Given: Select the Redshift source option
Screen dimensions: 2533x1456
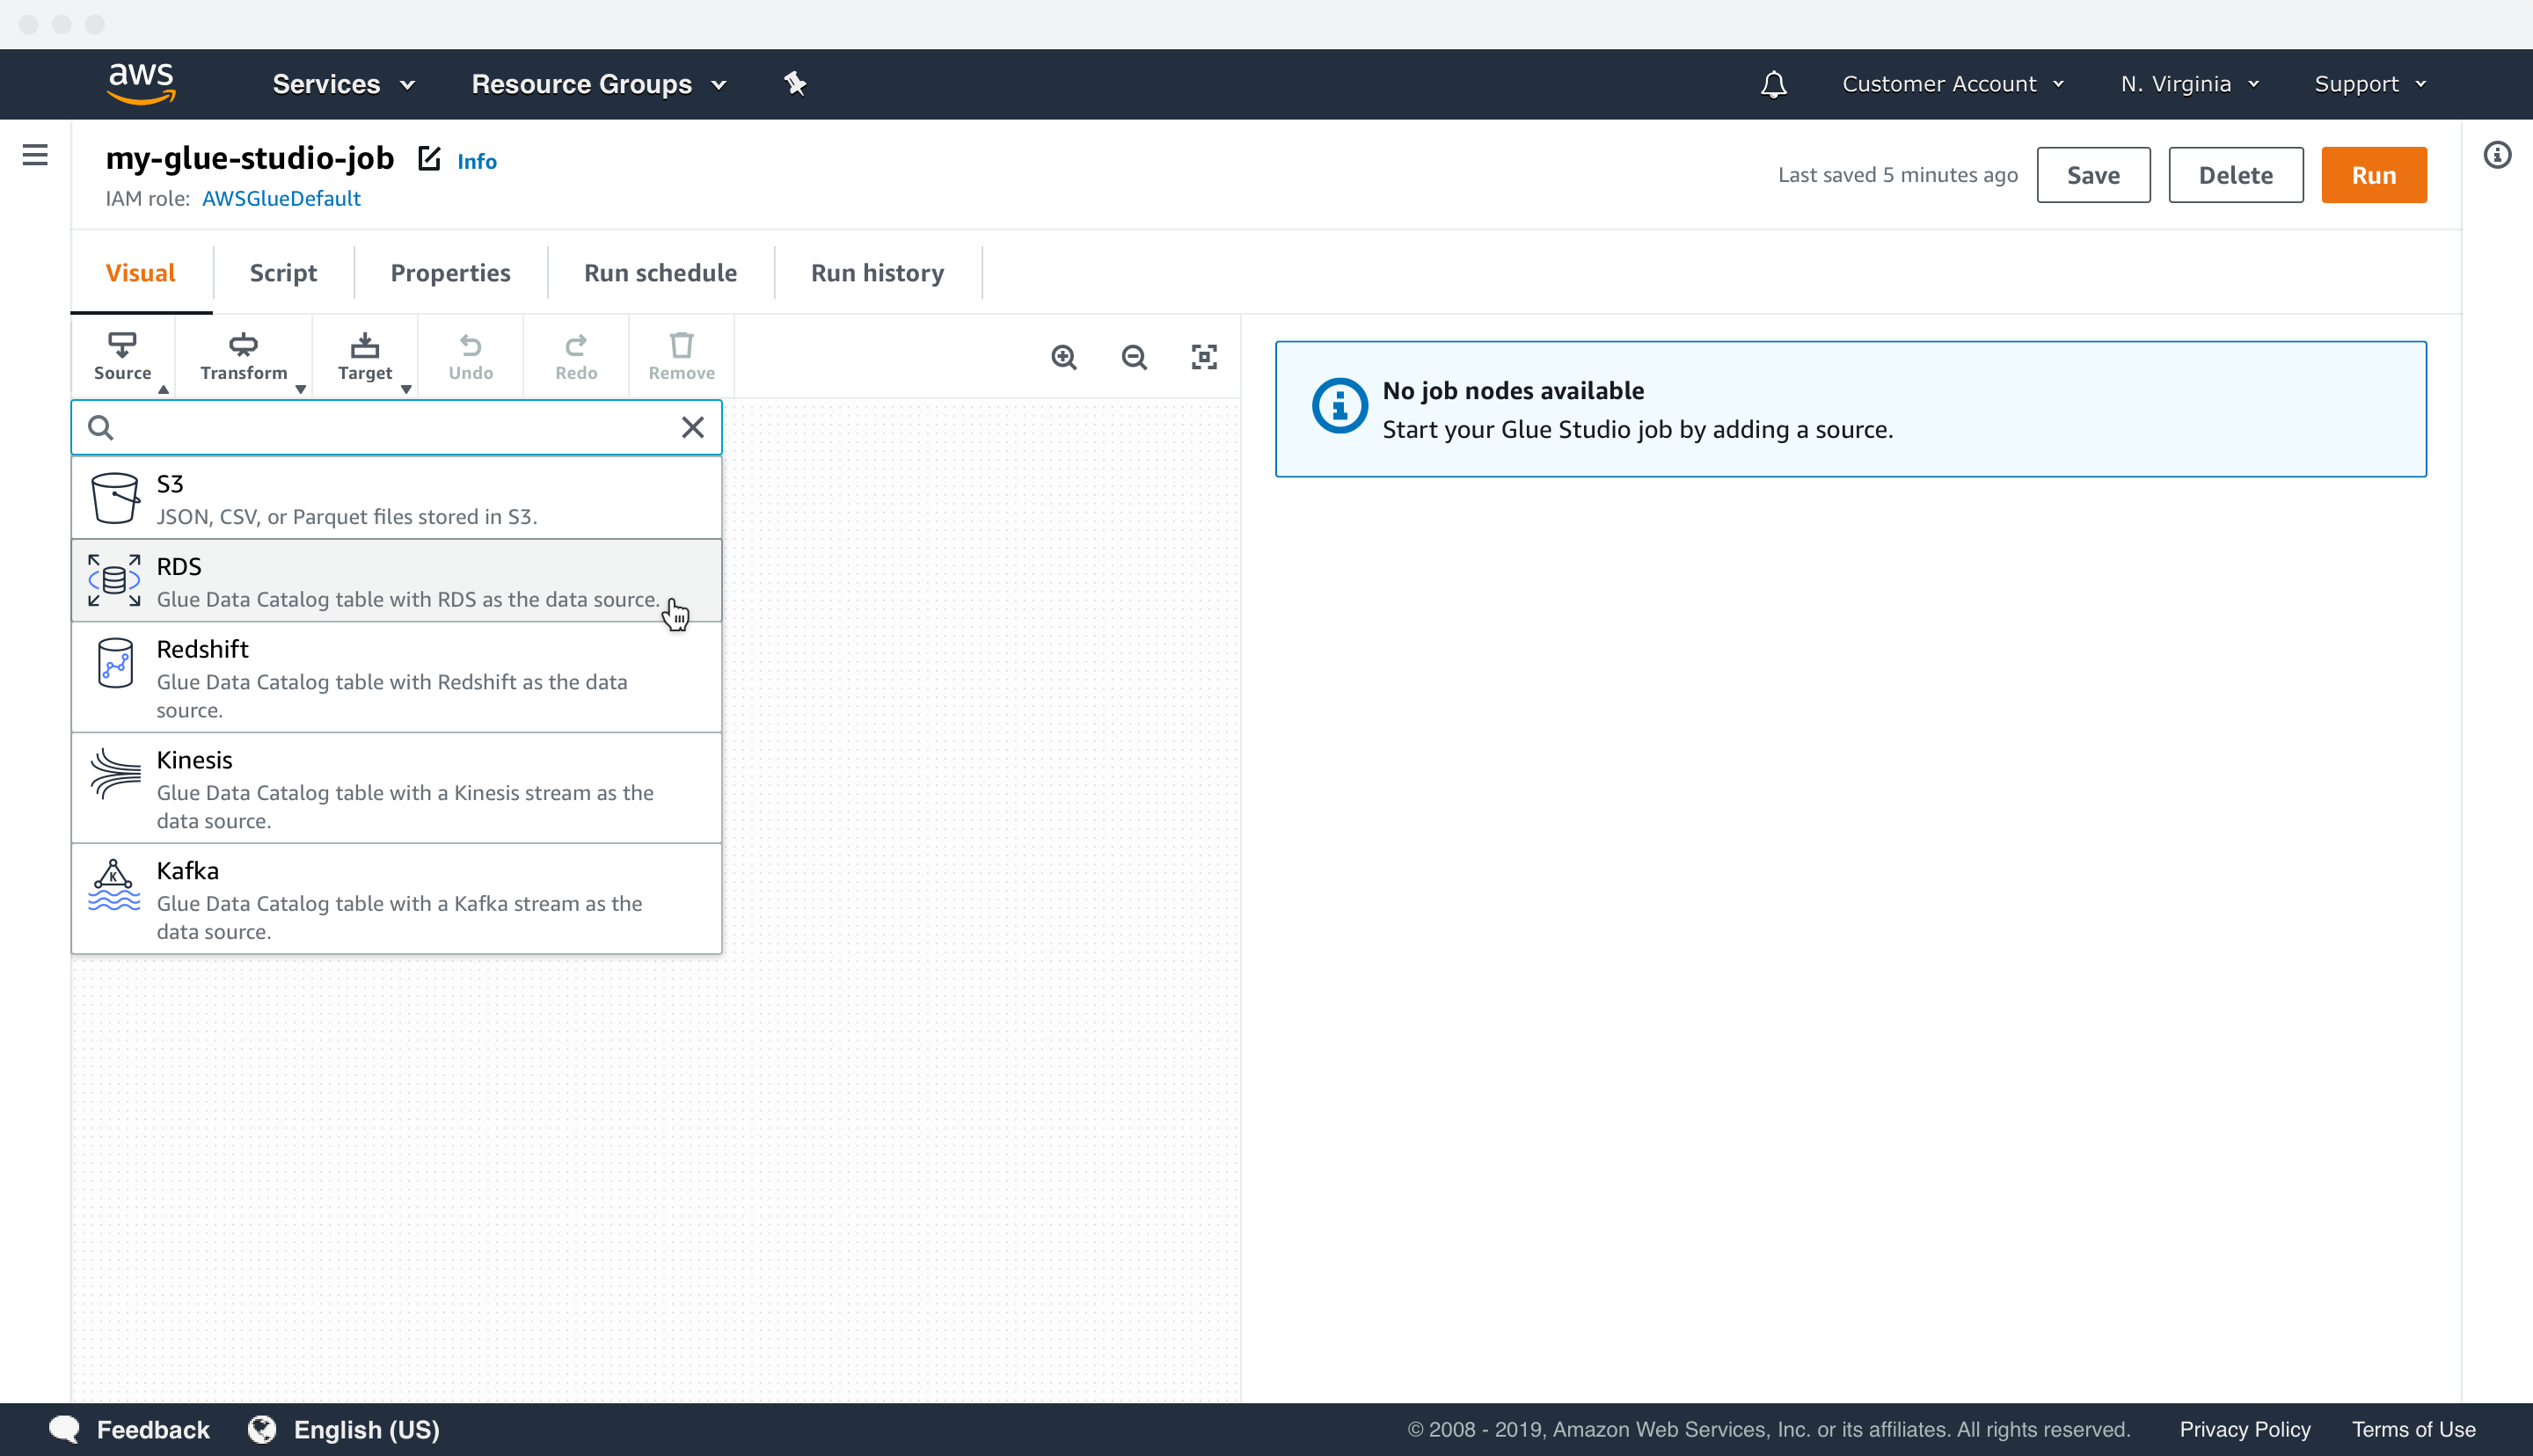Looking at the screenshot, I should coord(396,677).
